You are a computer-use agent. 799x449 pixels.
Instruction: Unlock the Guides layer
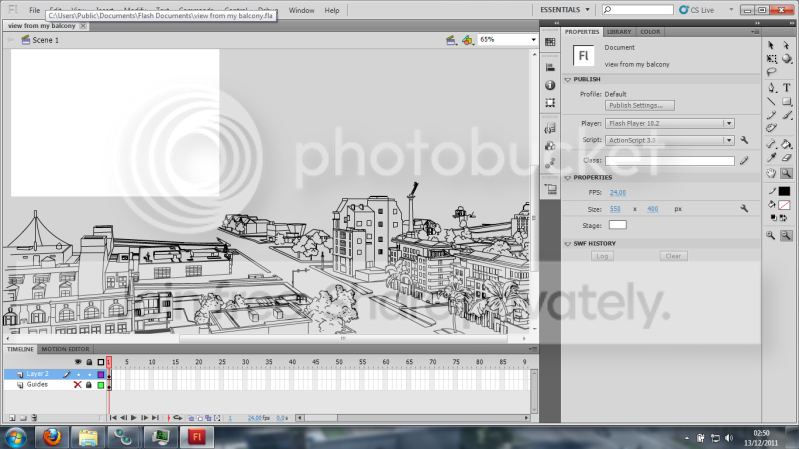click(89, 385)
